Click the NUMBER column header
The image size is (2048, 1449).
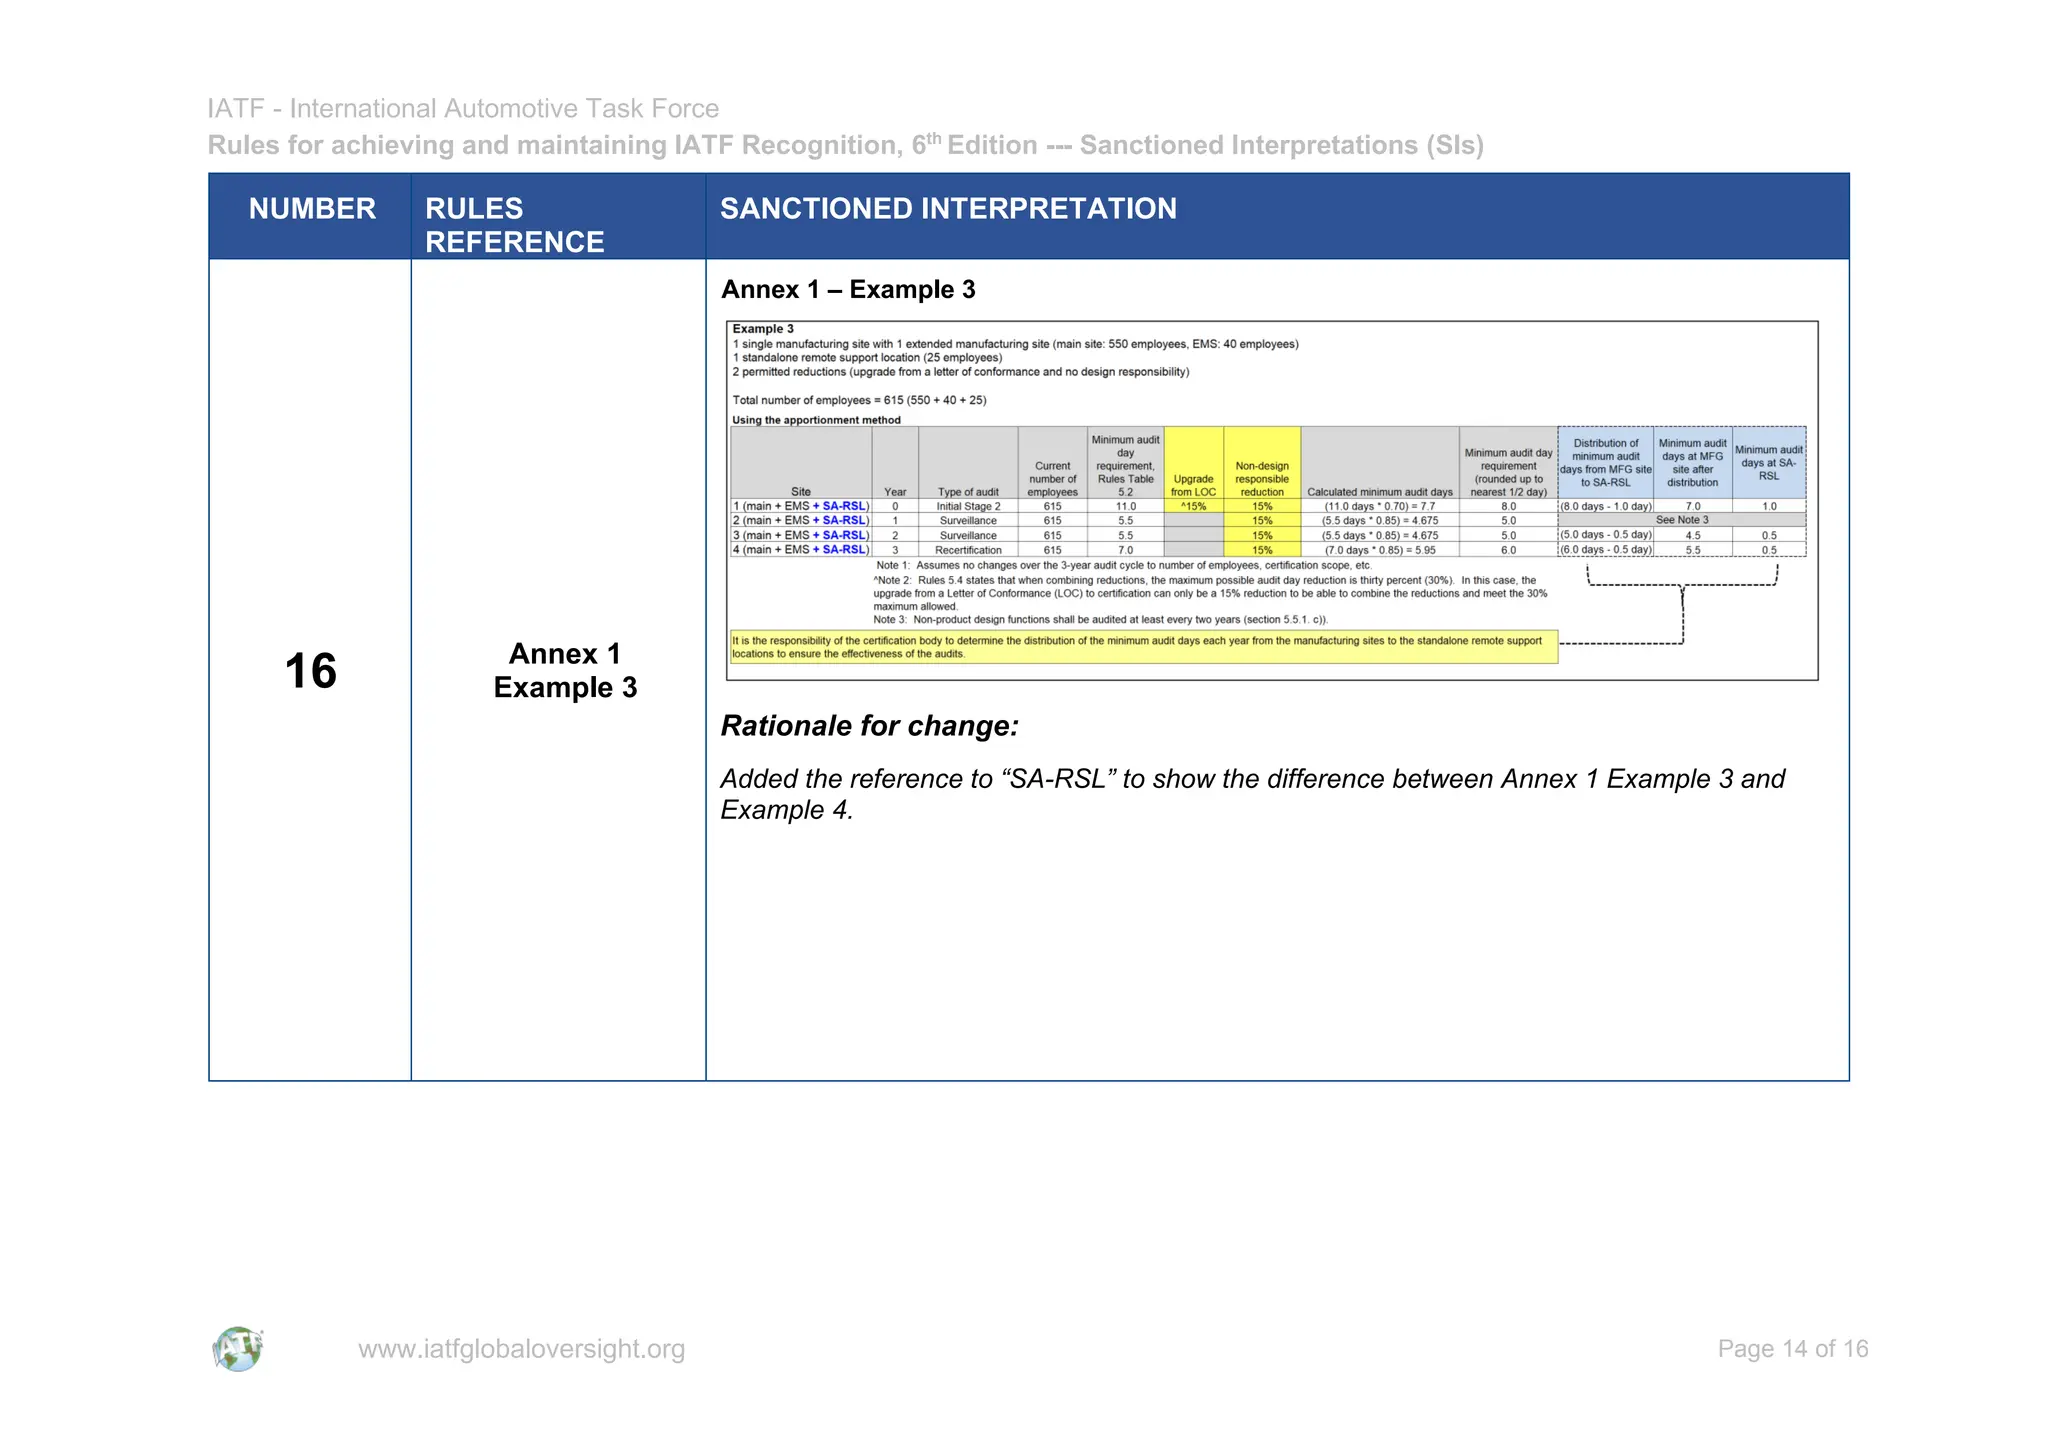point(312,209)
